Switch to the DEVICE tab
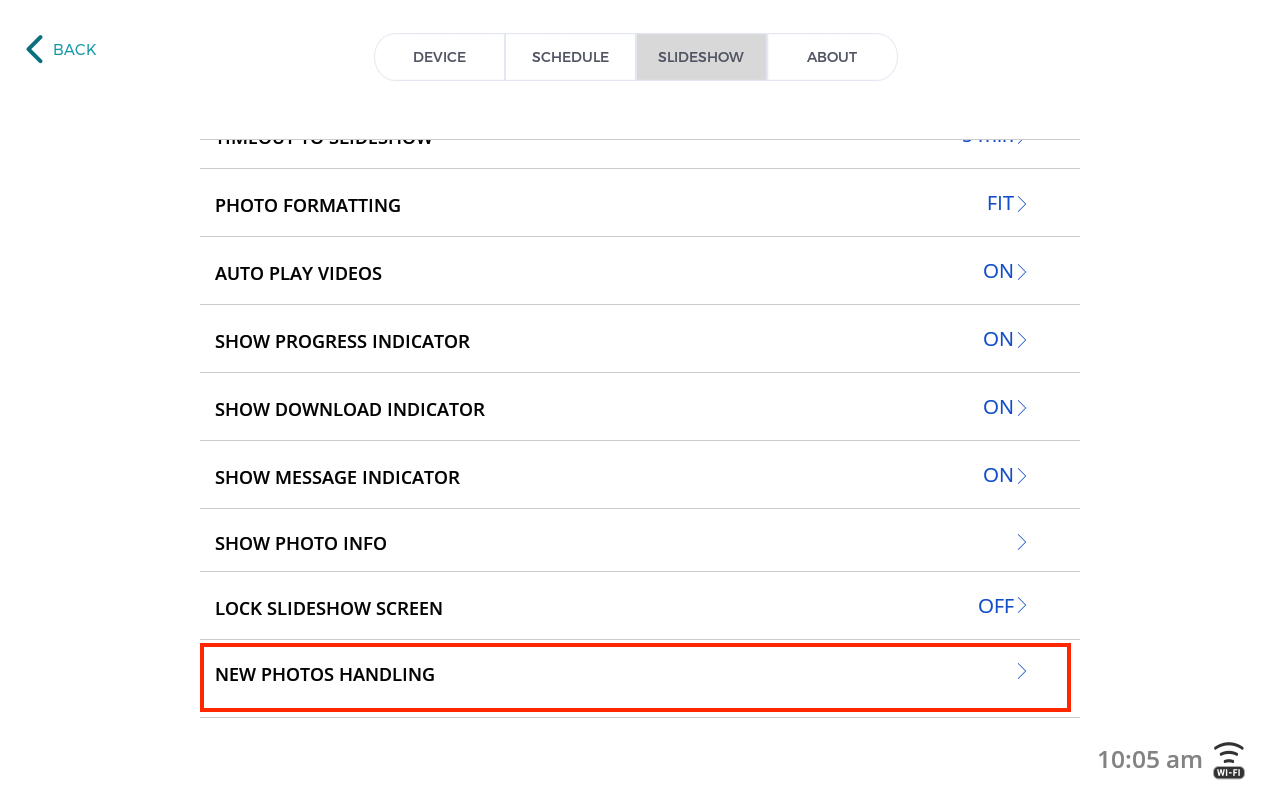This screenshot has height=800, width=1280. point(440,57)
